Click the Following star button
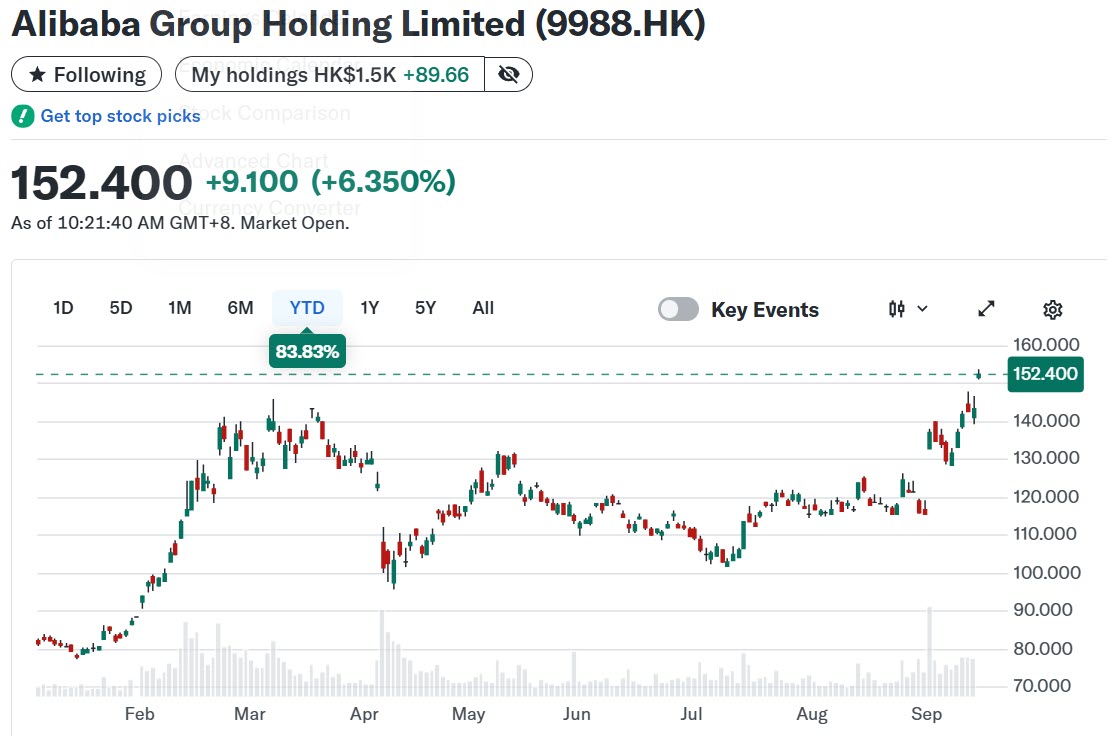 pos(86,74)
